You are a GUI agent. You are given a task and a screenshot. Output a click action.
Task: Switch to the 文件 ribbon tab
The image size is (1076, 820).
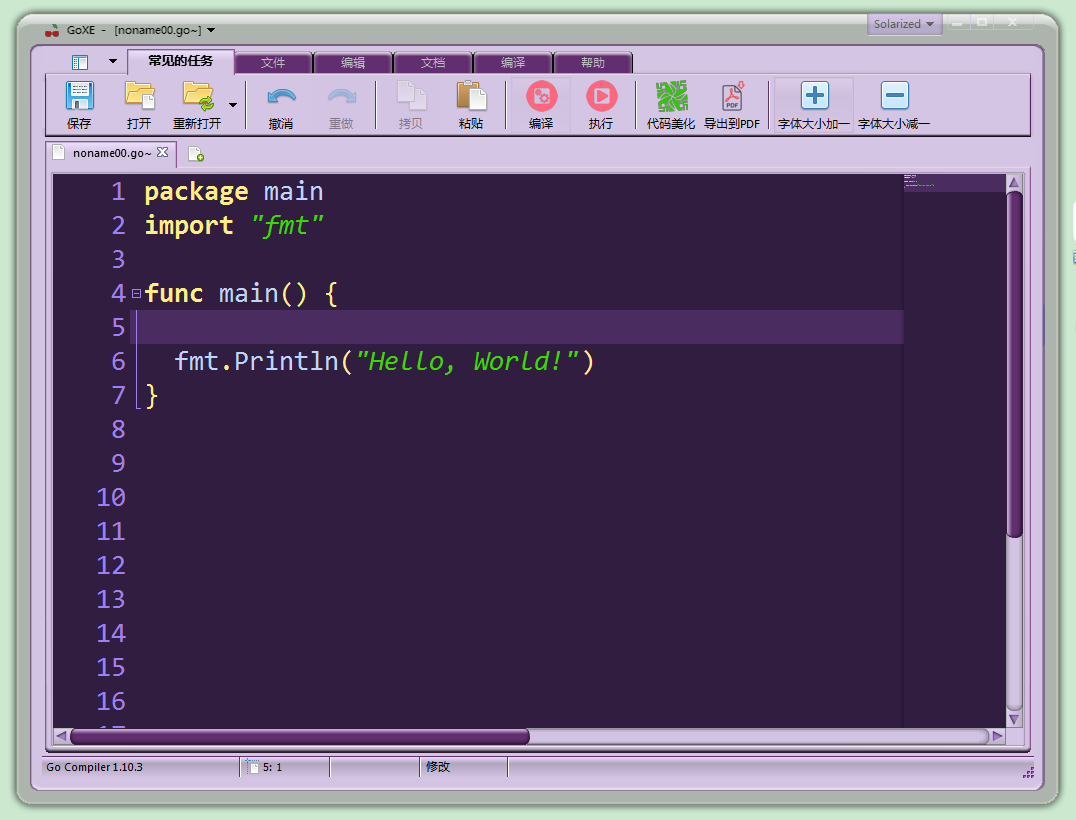273,63
